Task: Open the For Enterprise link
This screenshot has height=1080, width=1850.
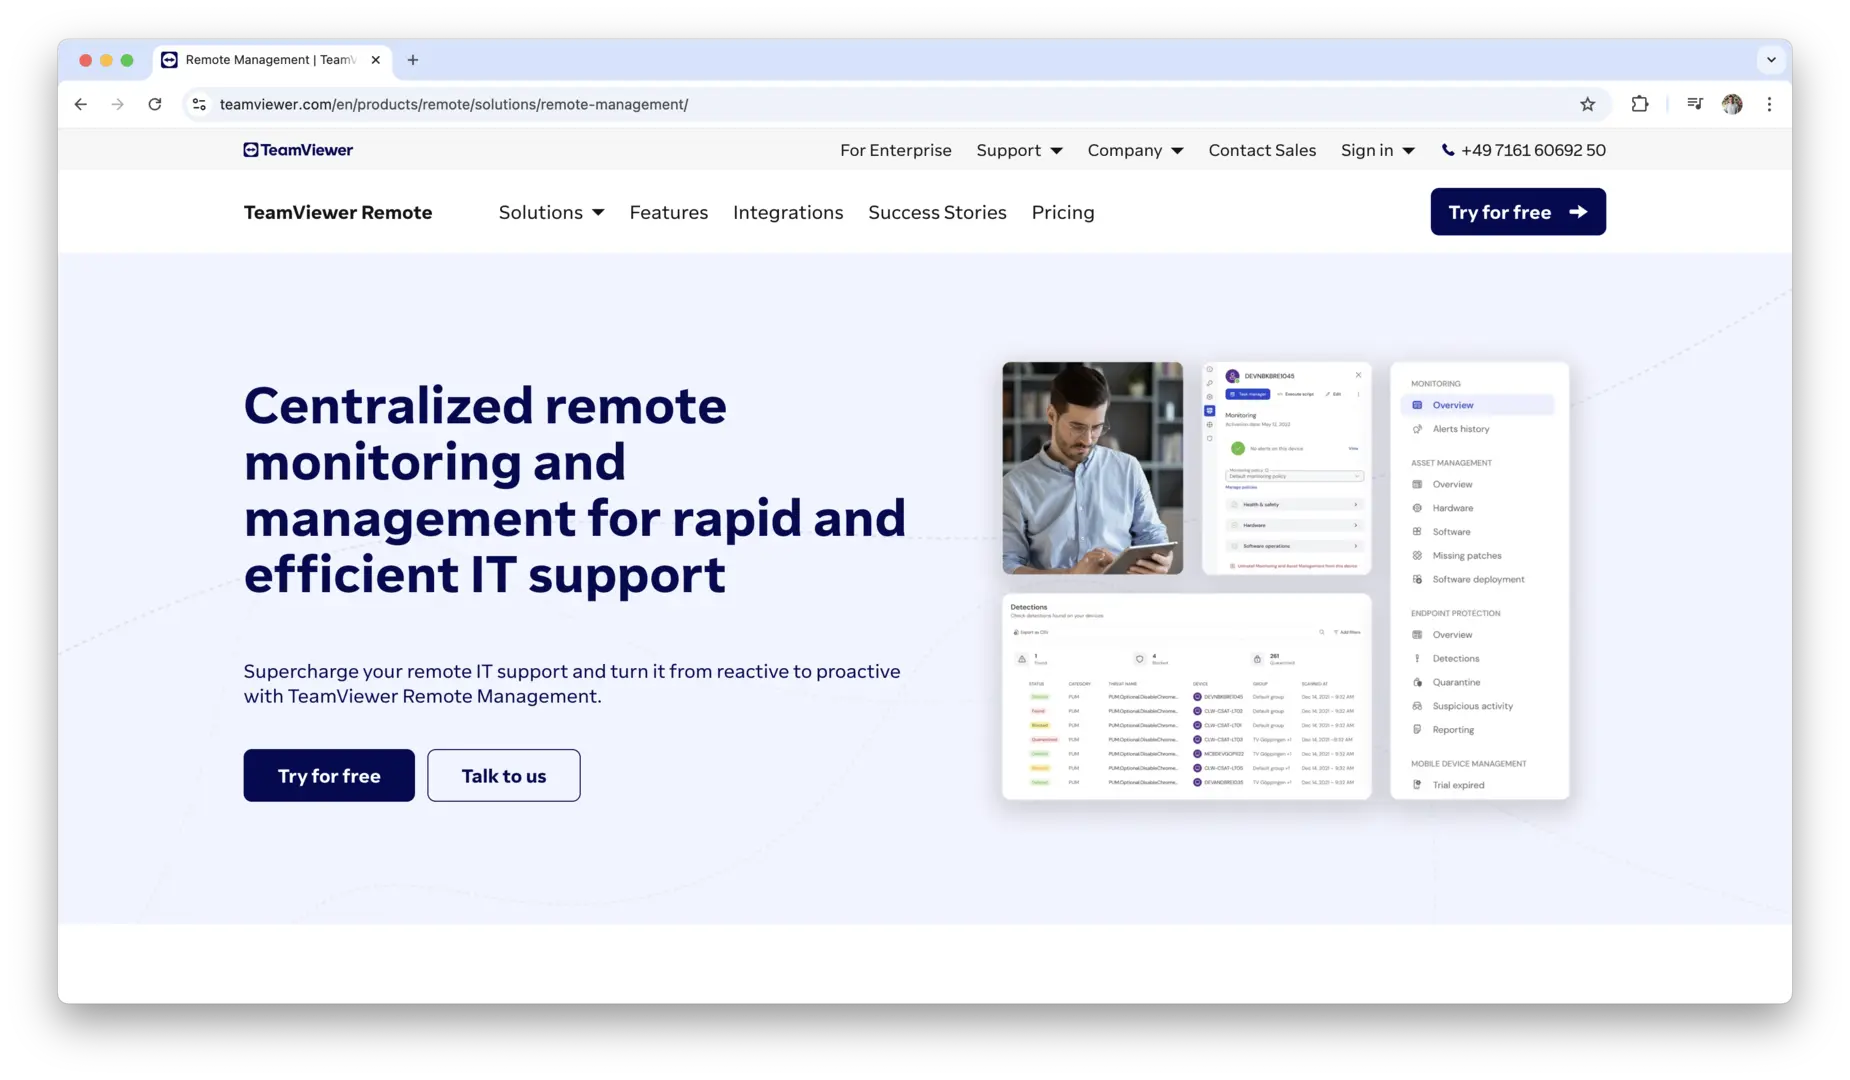Action: 895,150
